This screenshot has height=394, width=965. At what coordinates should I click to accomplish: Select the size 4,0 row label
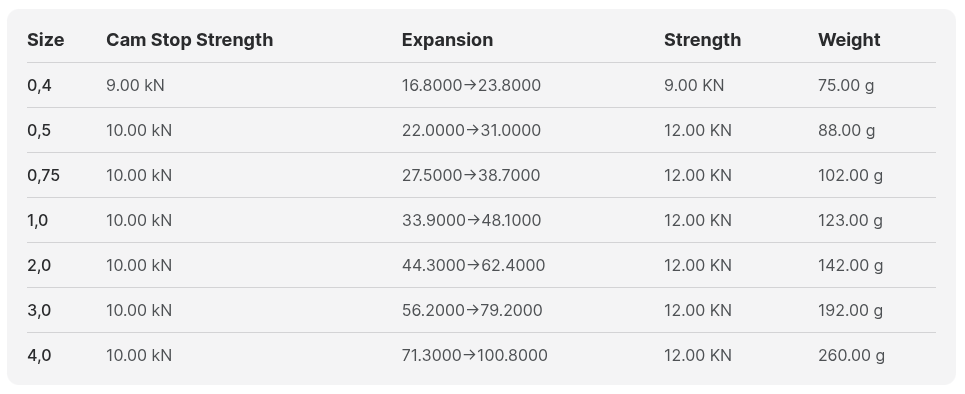click(x=39, y=355)
